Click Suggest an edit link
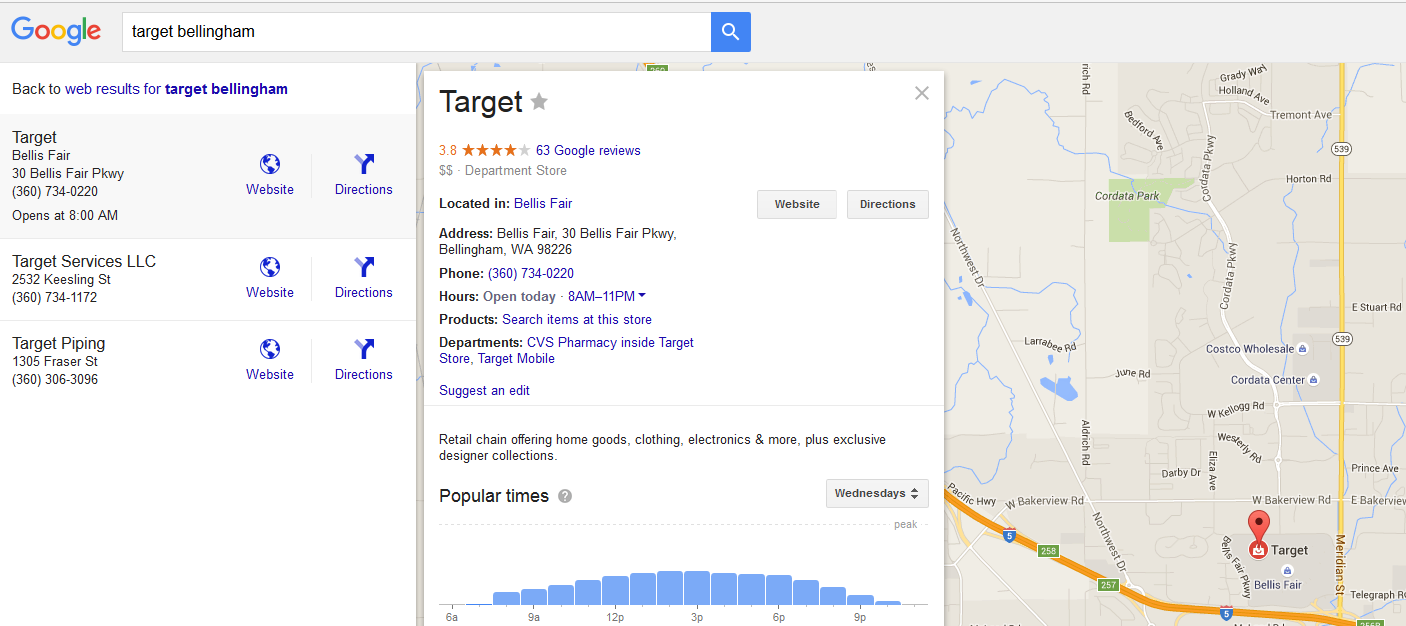Image resolution: width=1406 pixels, height=626 pixels. click(x=484, y=391)
